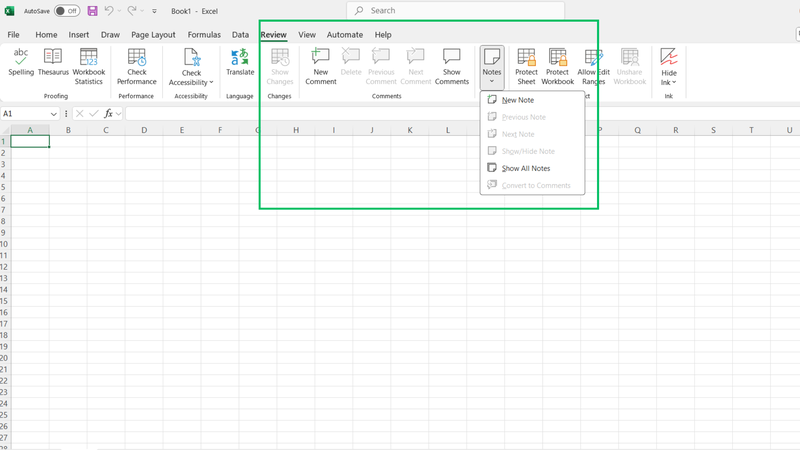Switch to the Home tab
Viewport: 800px width, 450px height.
[46, 35]
